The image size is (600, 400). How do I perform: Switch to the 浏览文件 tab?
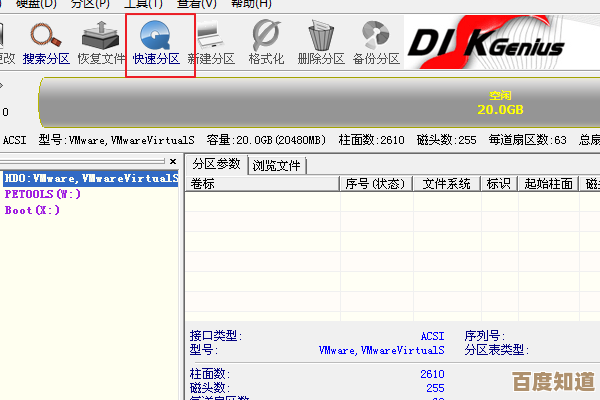coord(278,166)
